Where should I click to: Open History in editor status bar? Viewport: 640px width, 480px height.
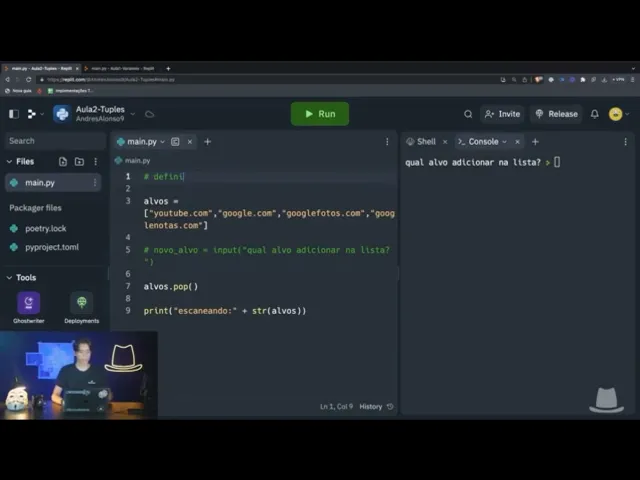point(376,407)
